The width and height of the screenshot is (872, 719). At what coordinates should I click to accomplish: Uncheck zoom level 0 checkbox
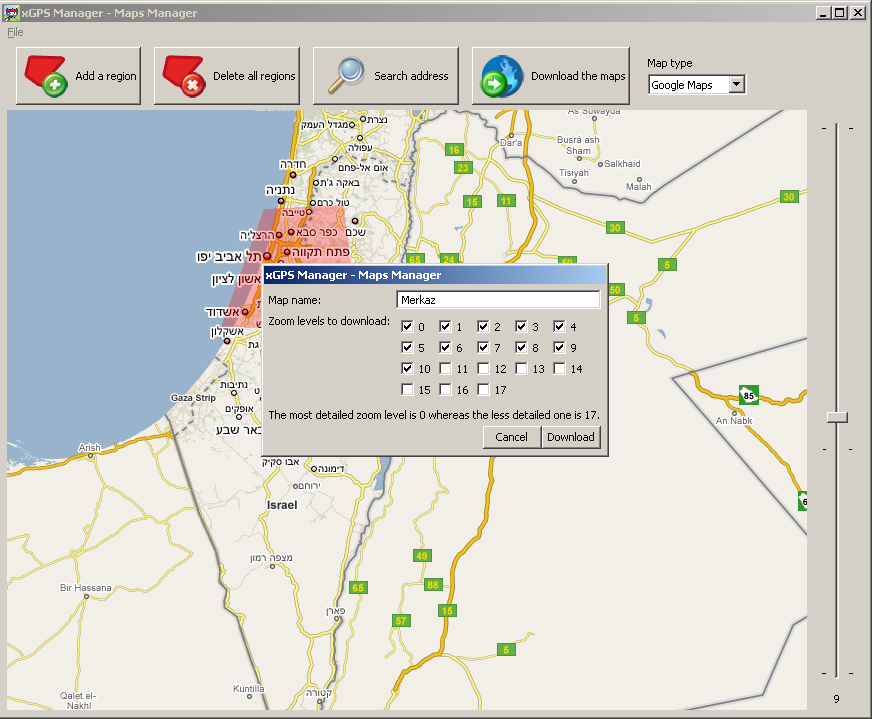(x=407, y=326)
